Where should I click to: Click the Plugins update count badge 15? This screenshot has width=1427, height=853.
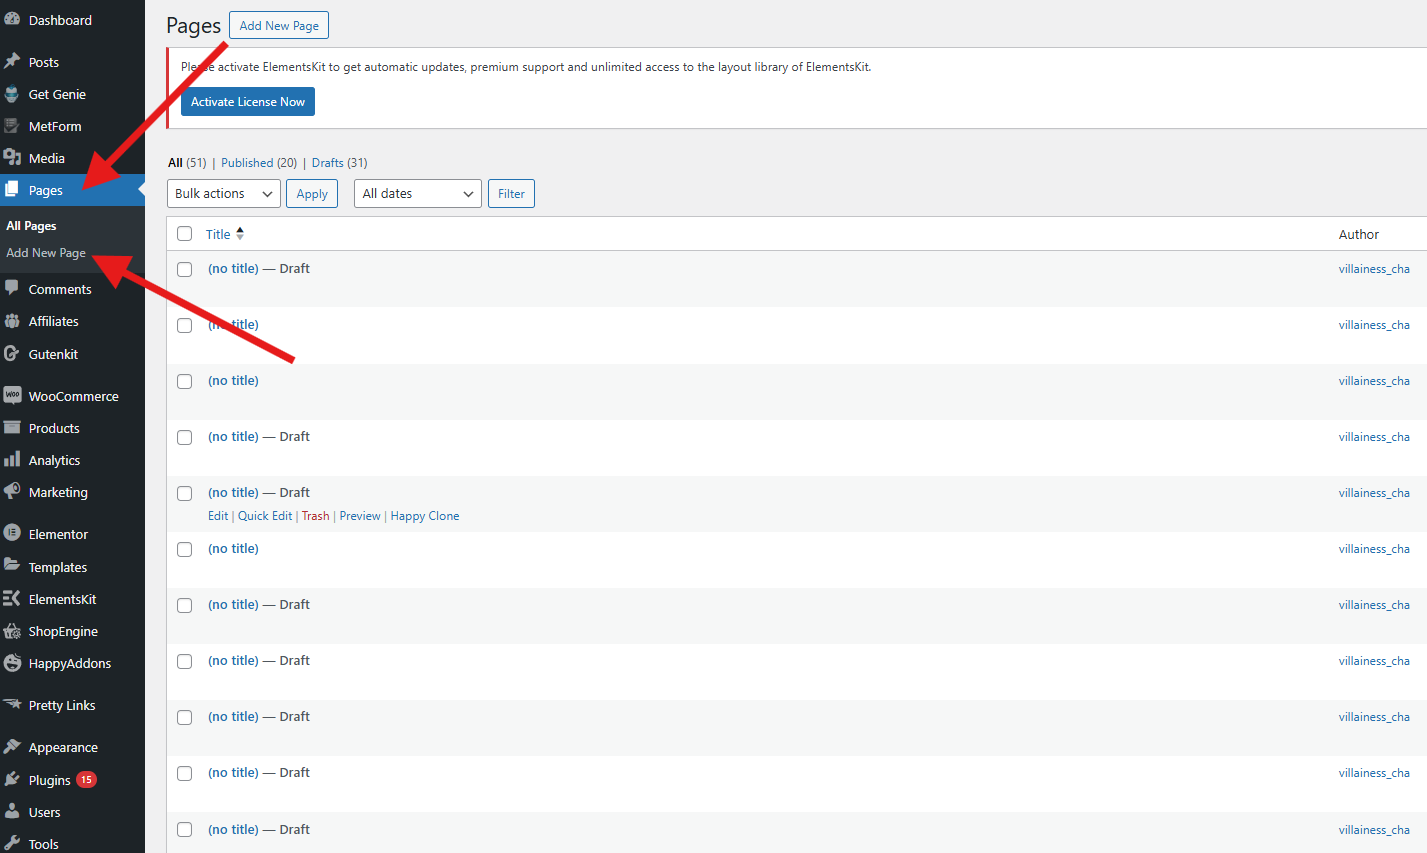tap(87, 779)
